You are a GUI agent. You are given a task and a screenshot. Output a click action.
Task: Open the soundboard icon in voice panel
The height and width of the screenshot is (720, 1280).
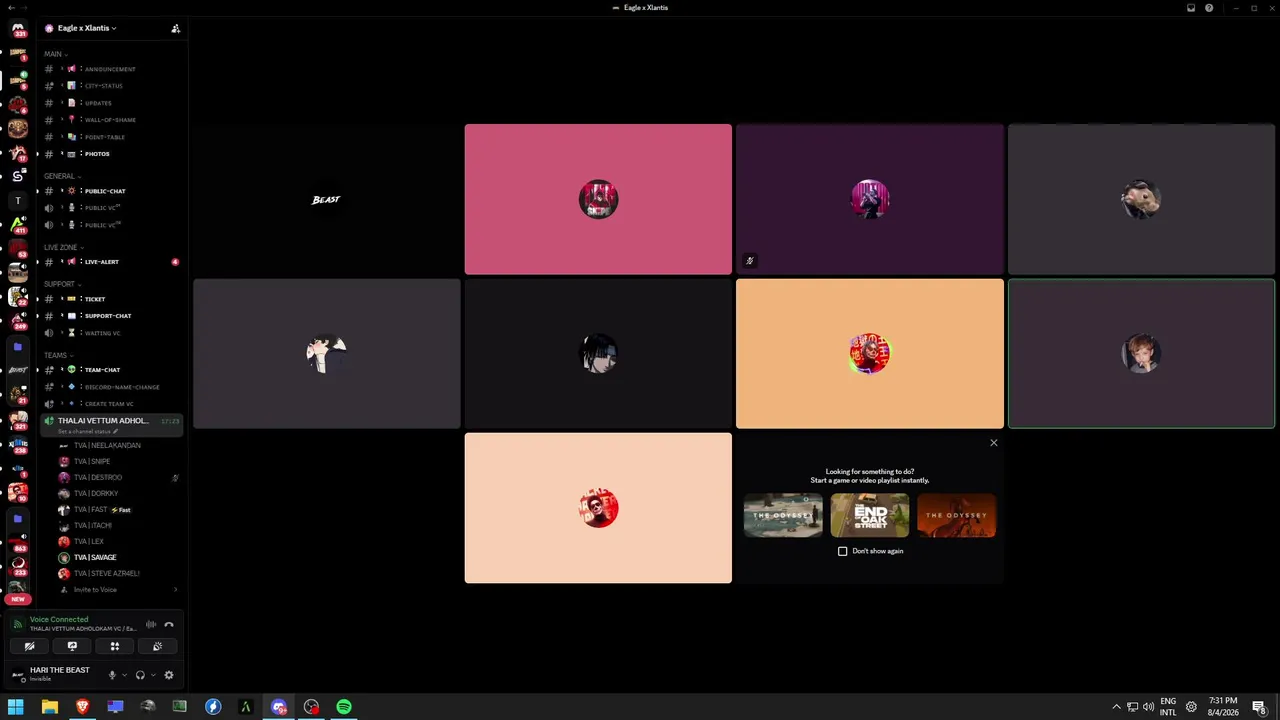pos(157,646)
